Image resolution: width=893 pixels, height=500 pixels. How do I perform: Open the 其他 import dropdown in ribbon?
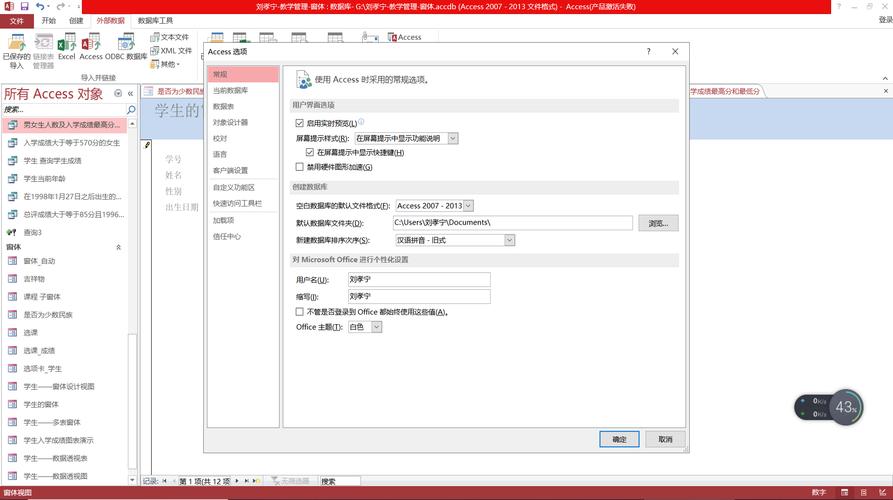tap(165, 64)
